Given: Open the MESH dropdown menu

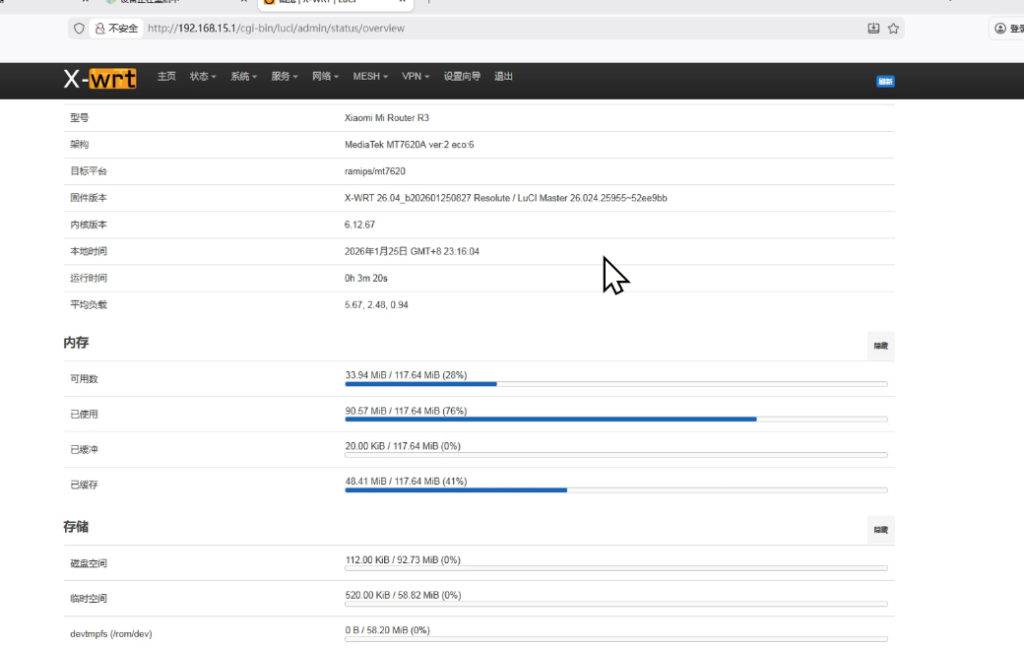Looking at the screenshot, I should 369,76.
